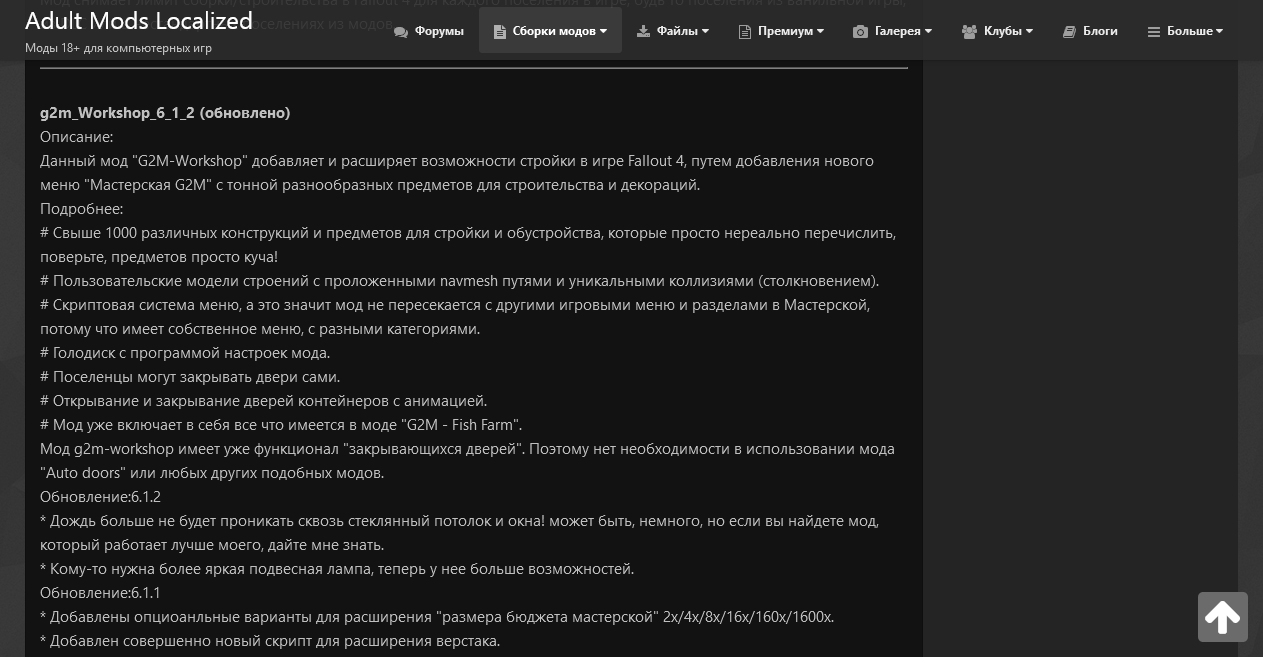Open the Галерея dropdown caret

pos(928,32)
